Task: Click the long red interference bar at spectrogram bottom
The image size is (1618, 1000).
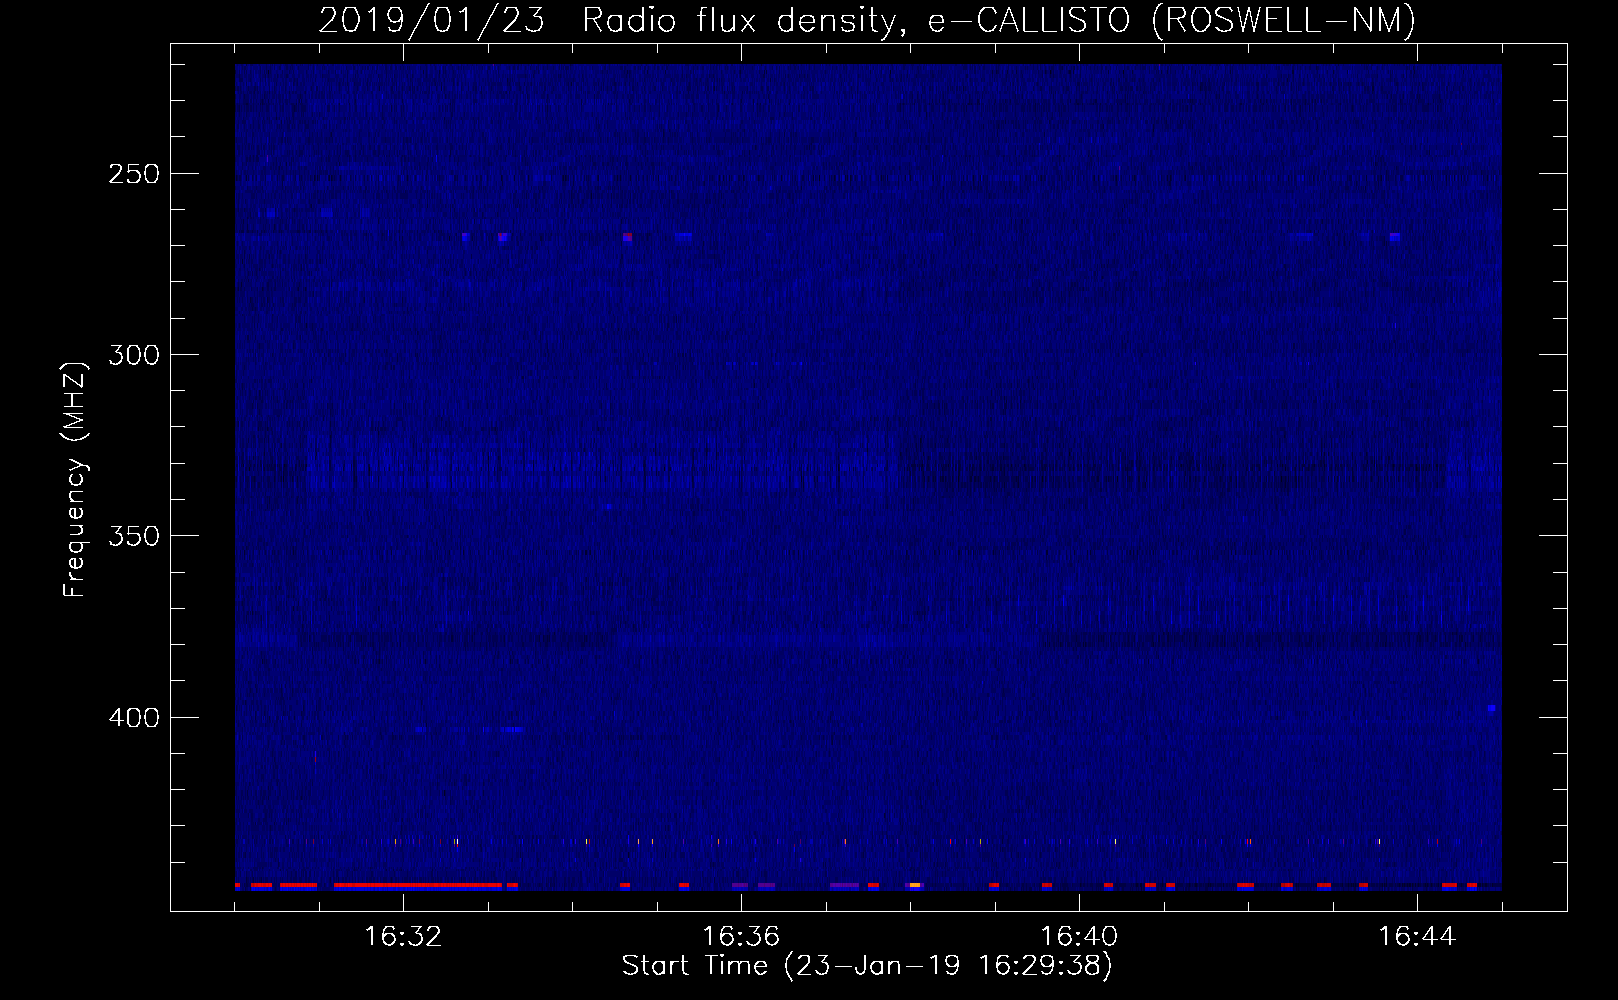Action: tap(417, 885)
